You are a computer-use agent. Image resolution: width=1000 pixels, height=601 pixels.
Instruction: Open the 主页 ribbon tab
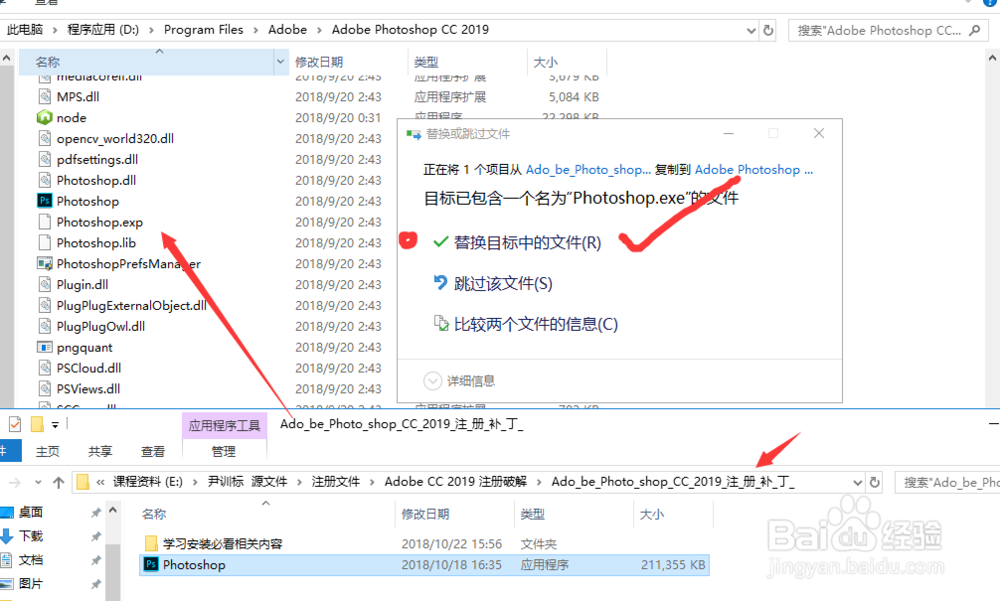48,452
